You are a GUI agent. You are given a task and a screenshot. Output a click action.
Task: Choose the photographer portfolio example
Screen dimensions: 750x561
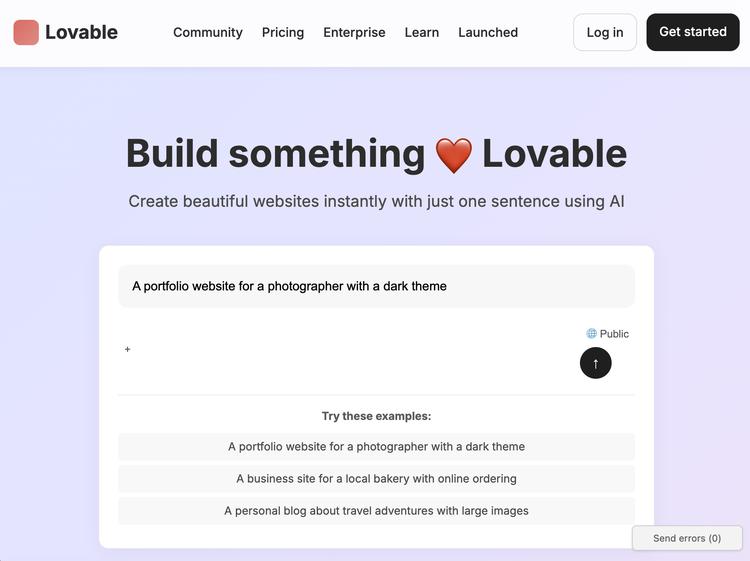[376, 447]
